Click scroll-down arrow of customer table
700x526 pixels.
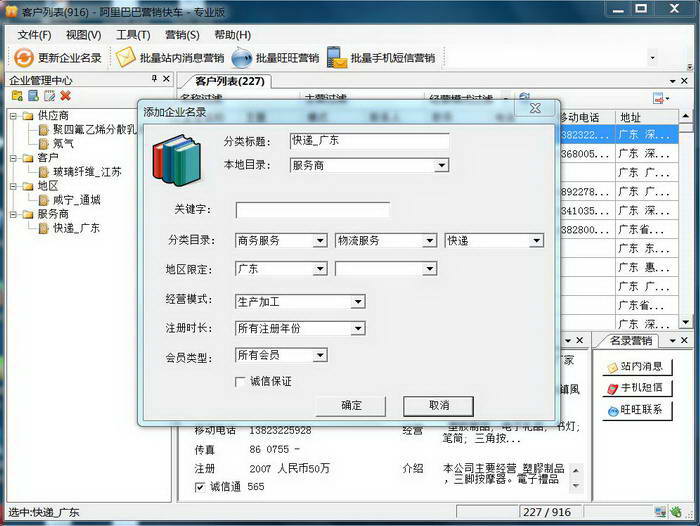point(685,321)
